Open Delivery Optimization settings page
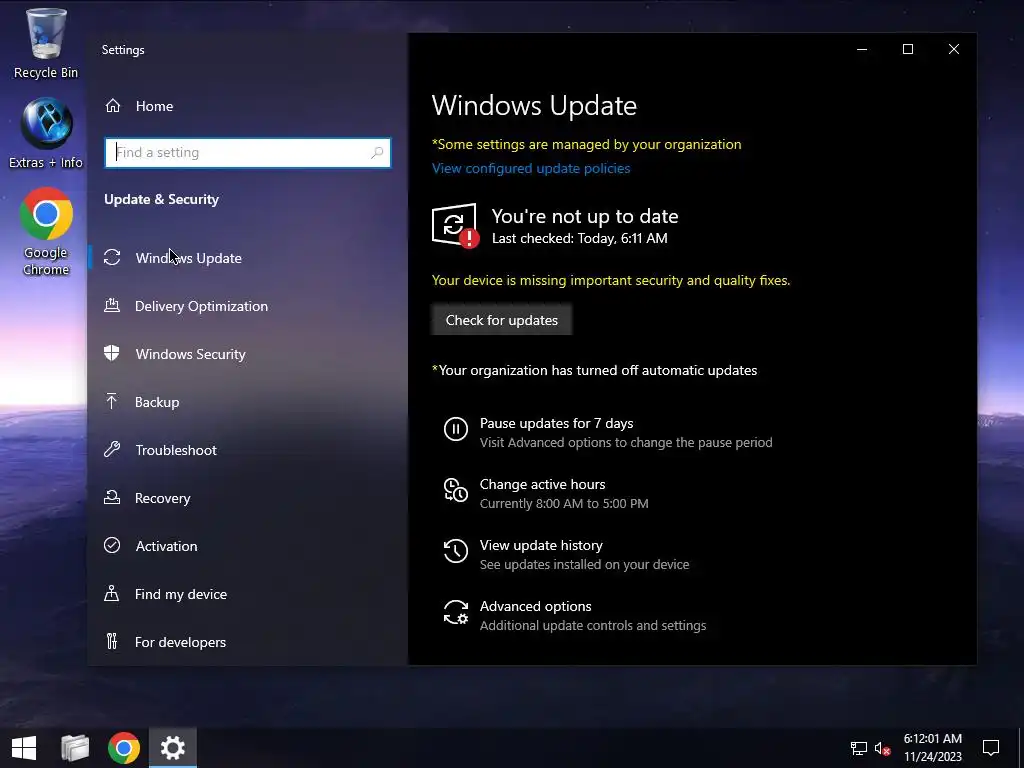1024x768 pixels. pos(248,306)
